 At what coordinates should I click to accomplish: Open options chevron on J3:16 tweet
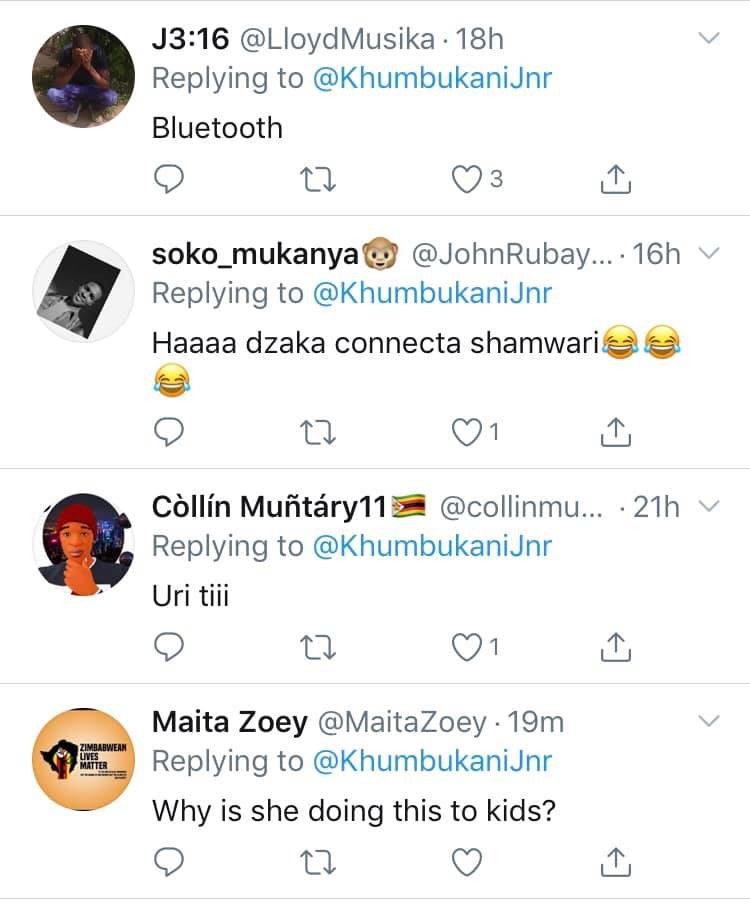click(709, 38)
